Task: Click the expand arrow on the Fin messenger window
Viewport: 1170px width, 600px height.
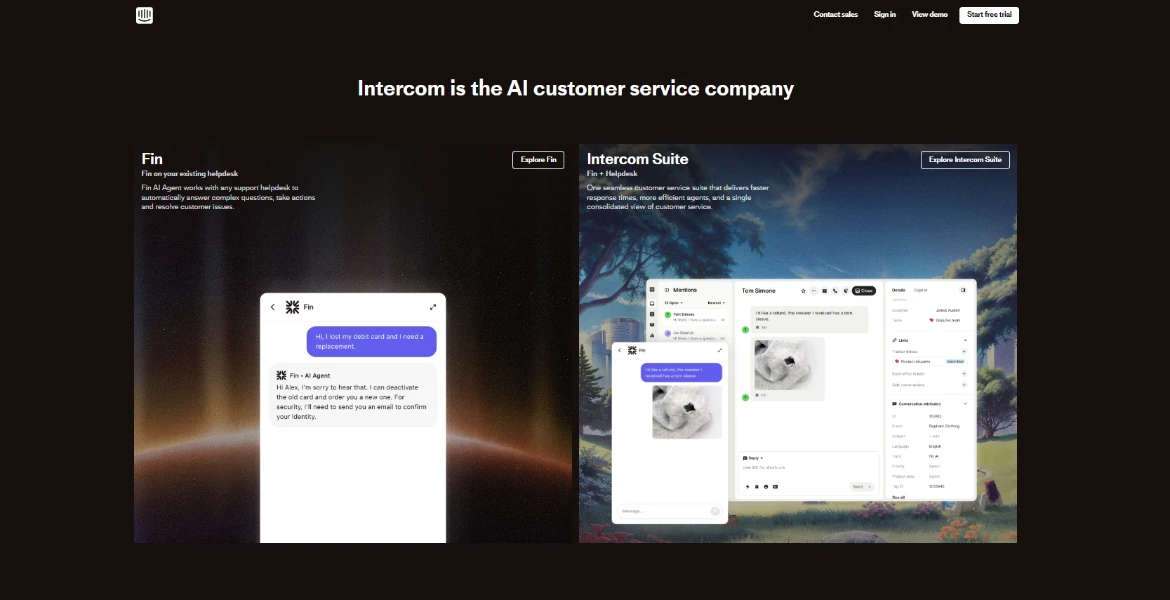Action: pyautogui.click(x=433, y=307)
